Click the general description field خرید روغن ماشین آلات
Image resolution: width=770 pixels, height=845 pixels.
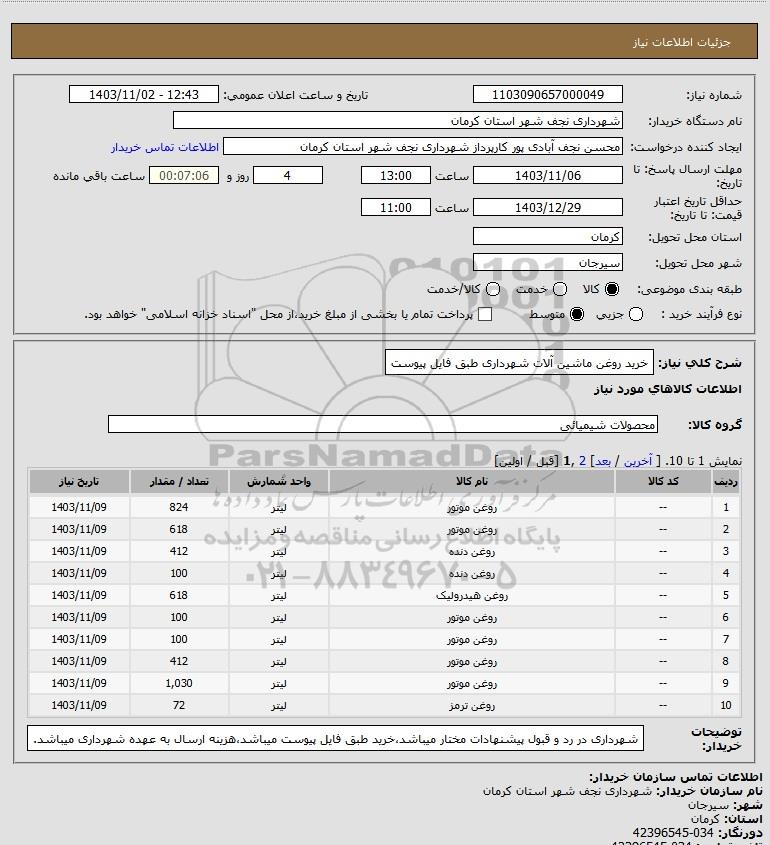pyautogui.click(x=519, y=363)
